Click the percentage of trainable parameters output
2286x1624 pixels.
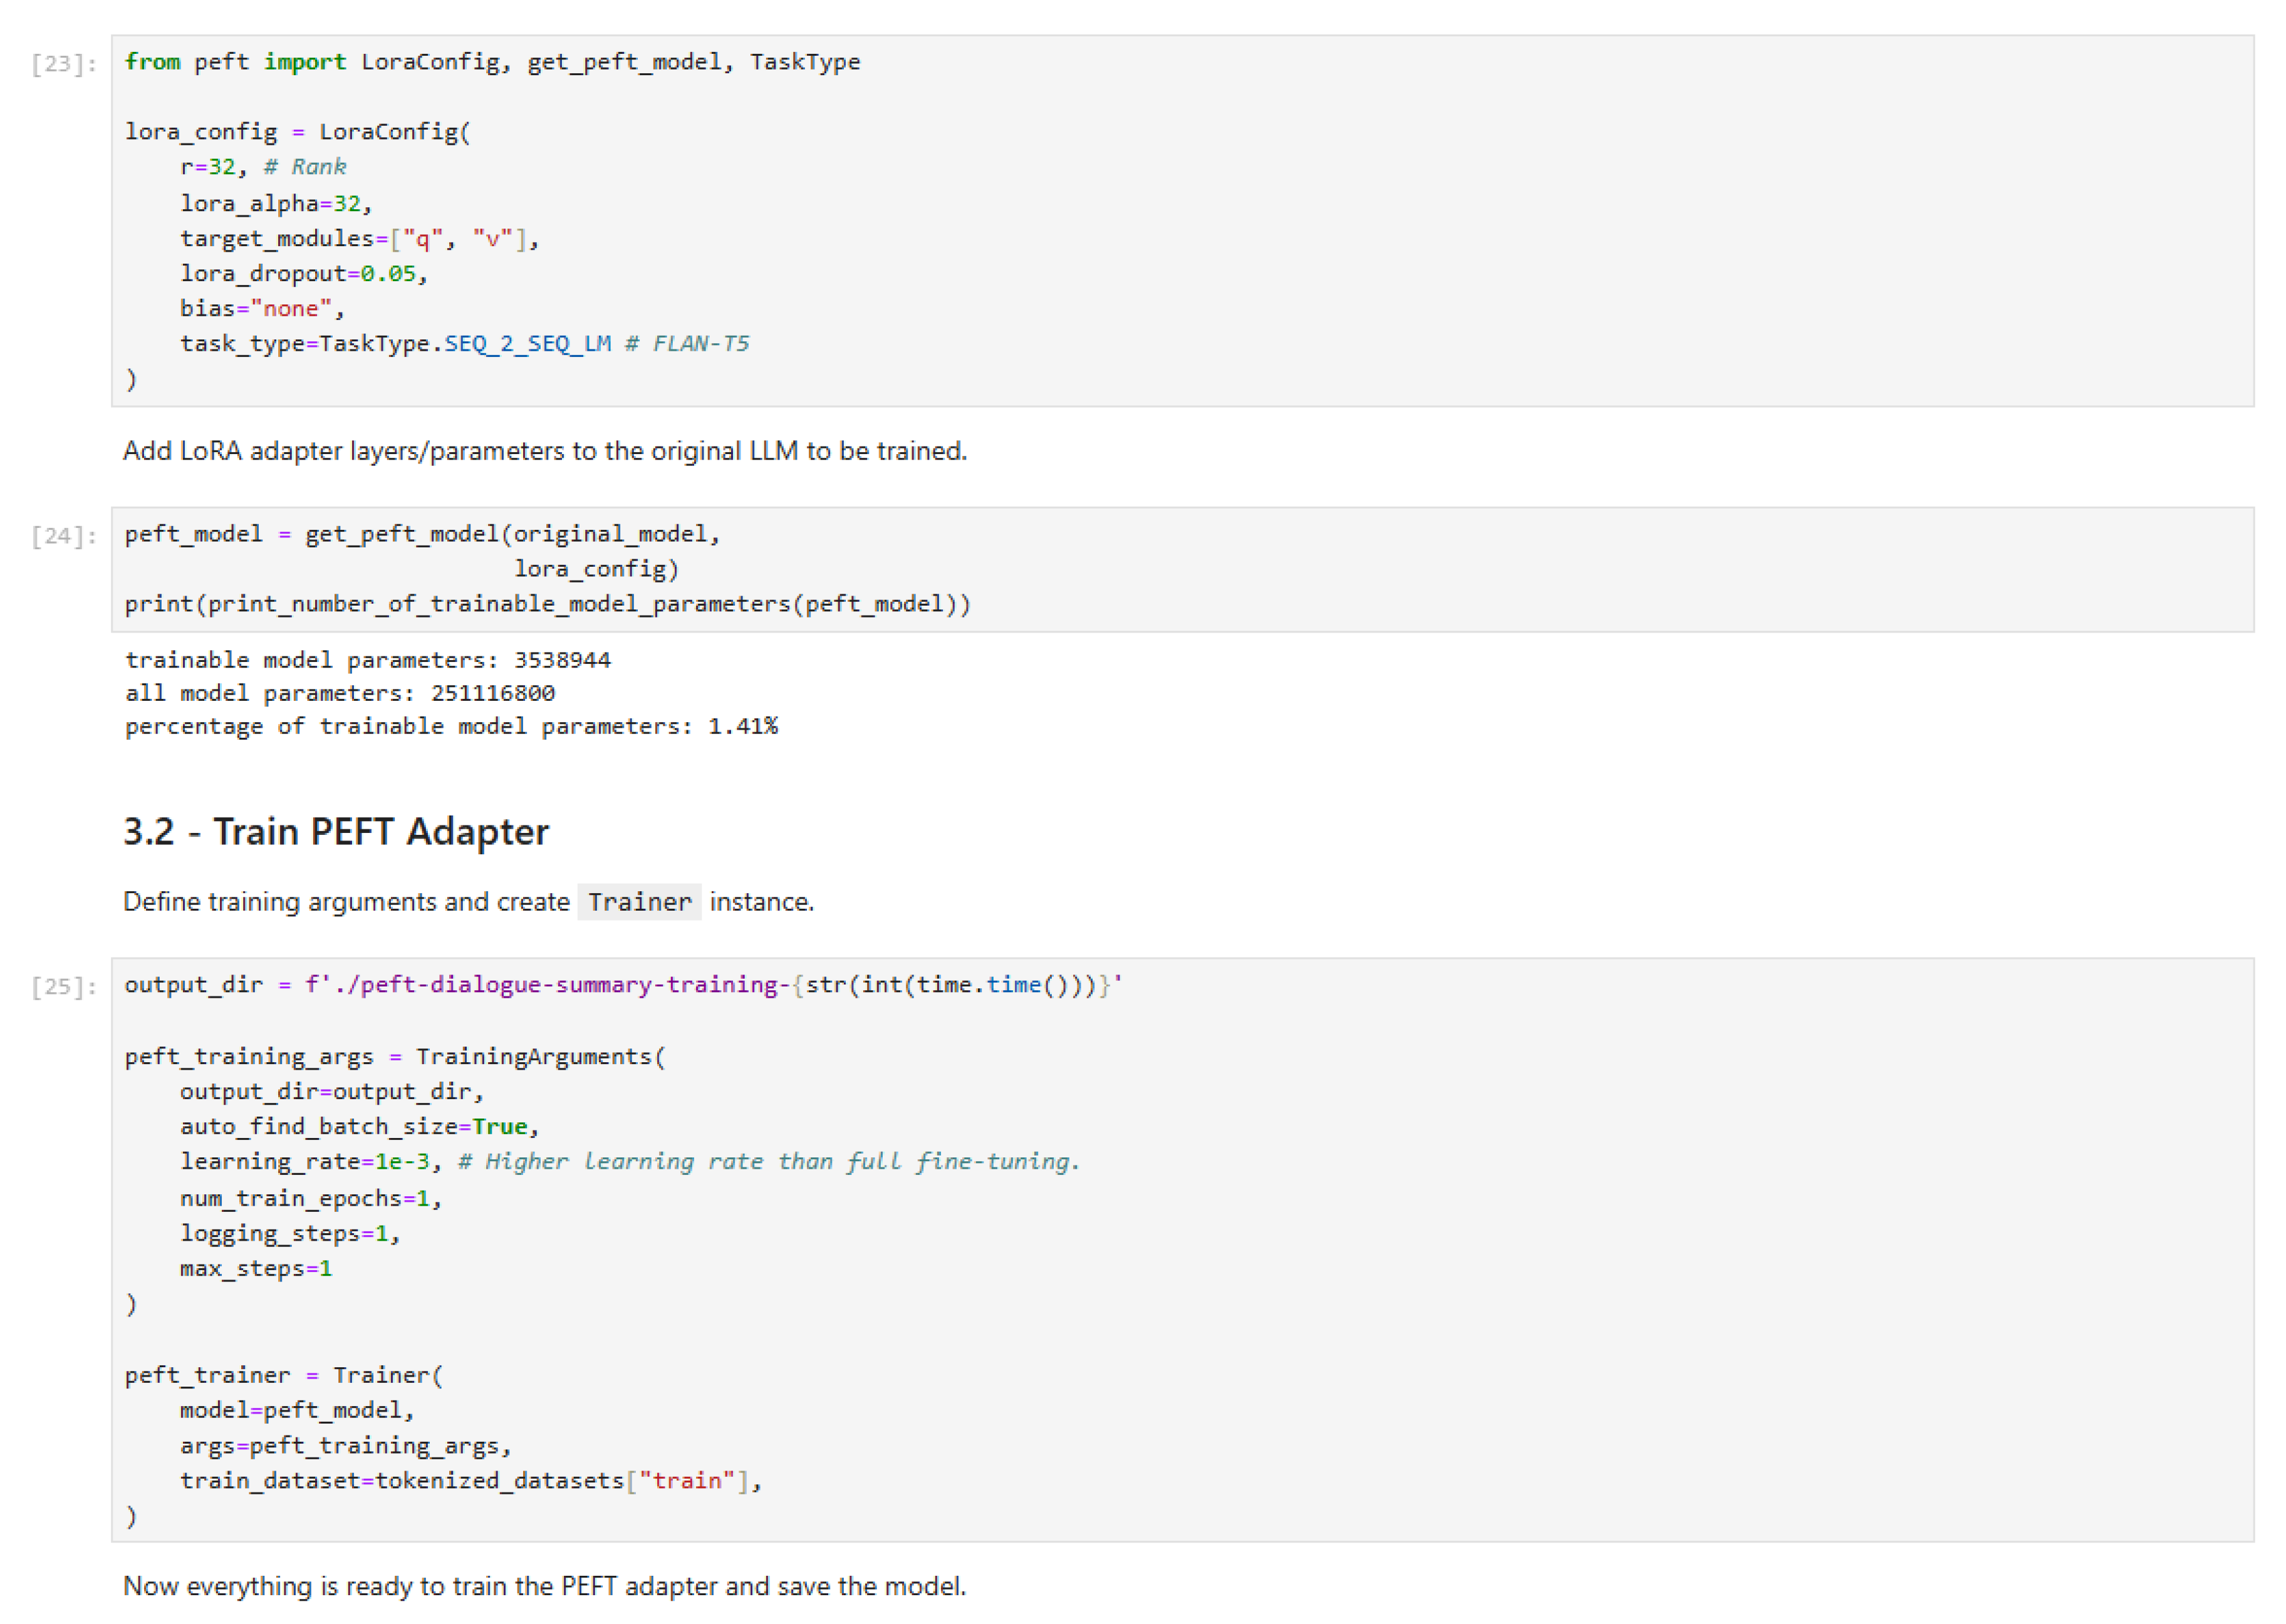click(450, 726)
